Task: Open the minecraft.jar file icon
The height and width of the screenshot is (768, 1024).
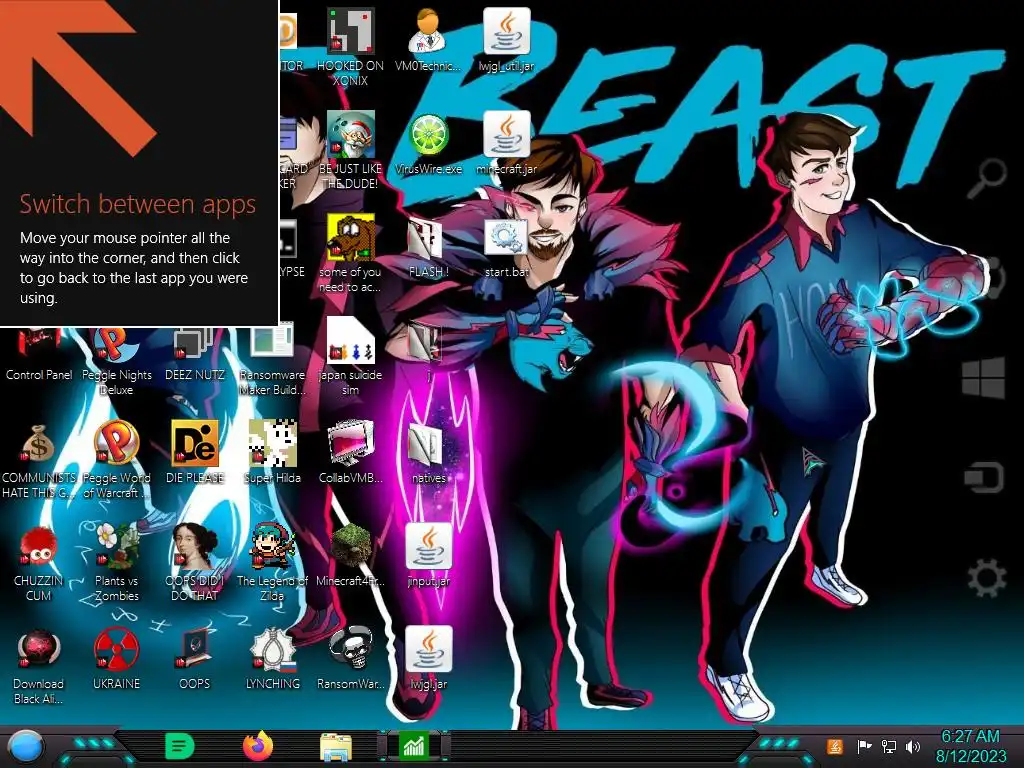Action: (506, 135)
